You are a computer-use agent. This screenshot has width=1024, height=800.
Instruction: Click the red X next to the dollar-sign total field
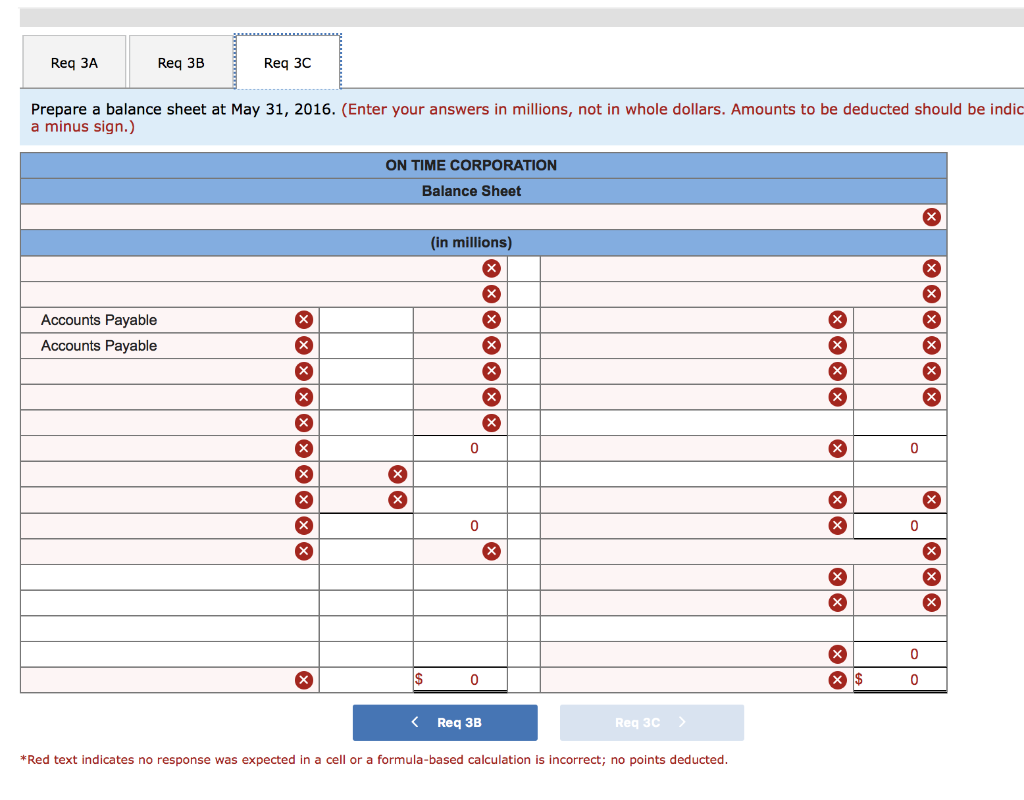837,680
